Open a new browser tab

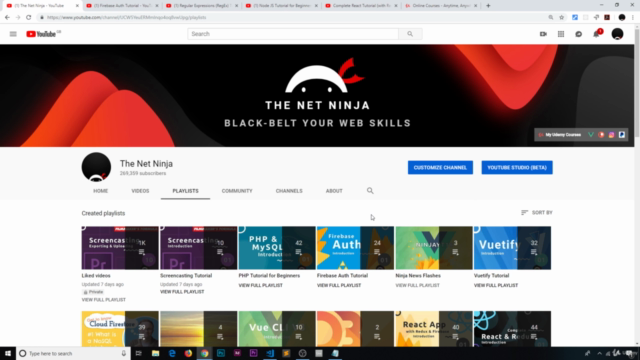[x=488, y=6]
